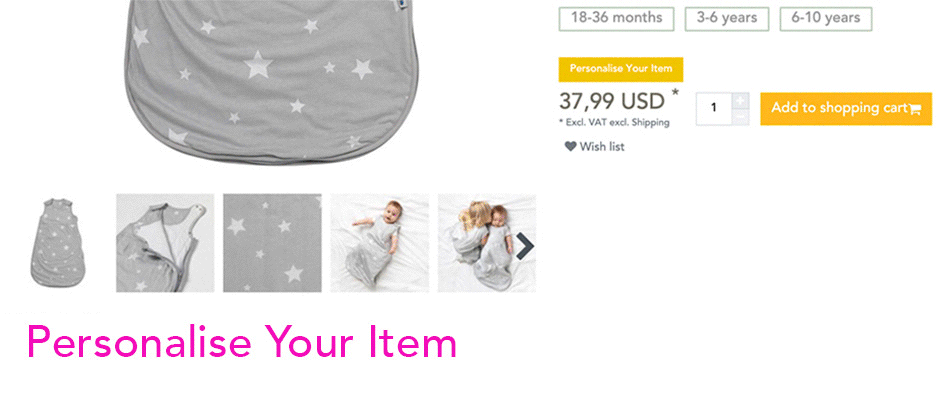Select the 18-36 months size option
The image size is (950, 400).
click(x=616, y=19)
